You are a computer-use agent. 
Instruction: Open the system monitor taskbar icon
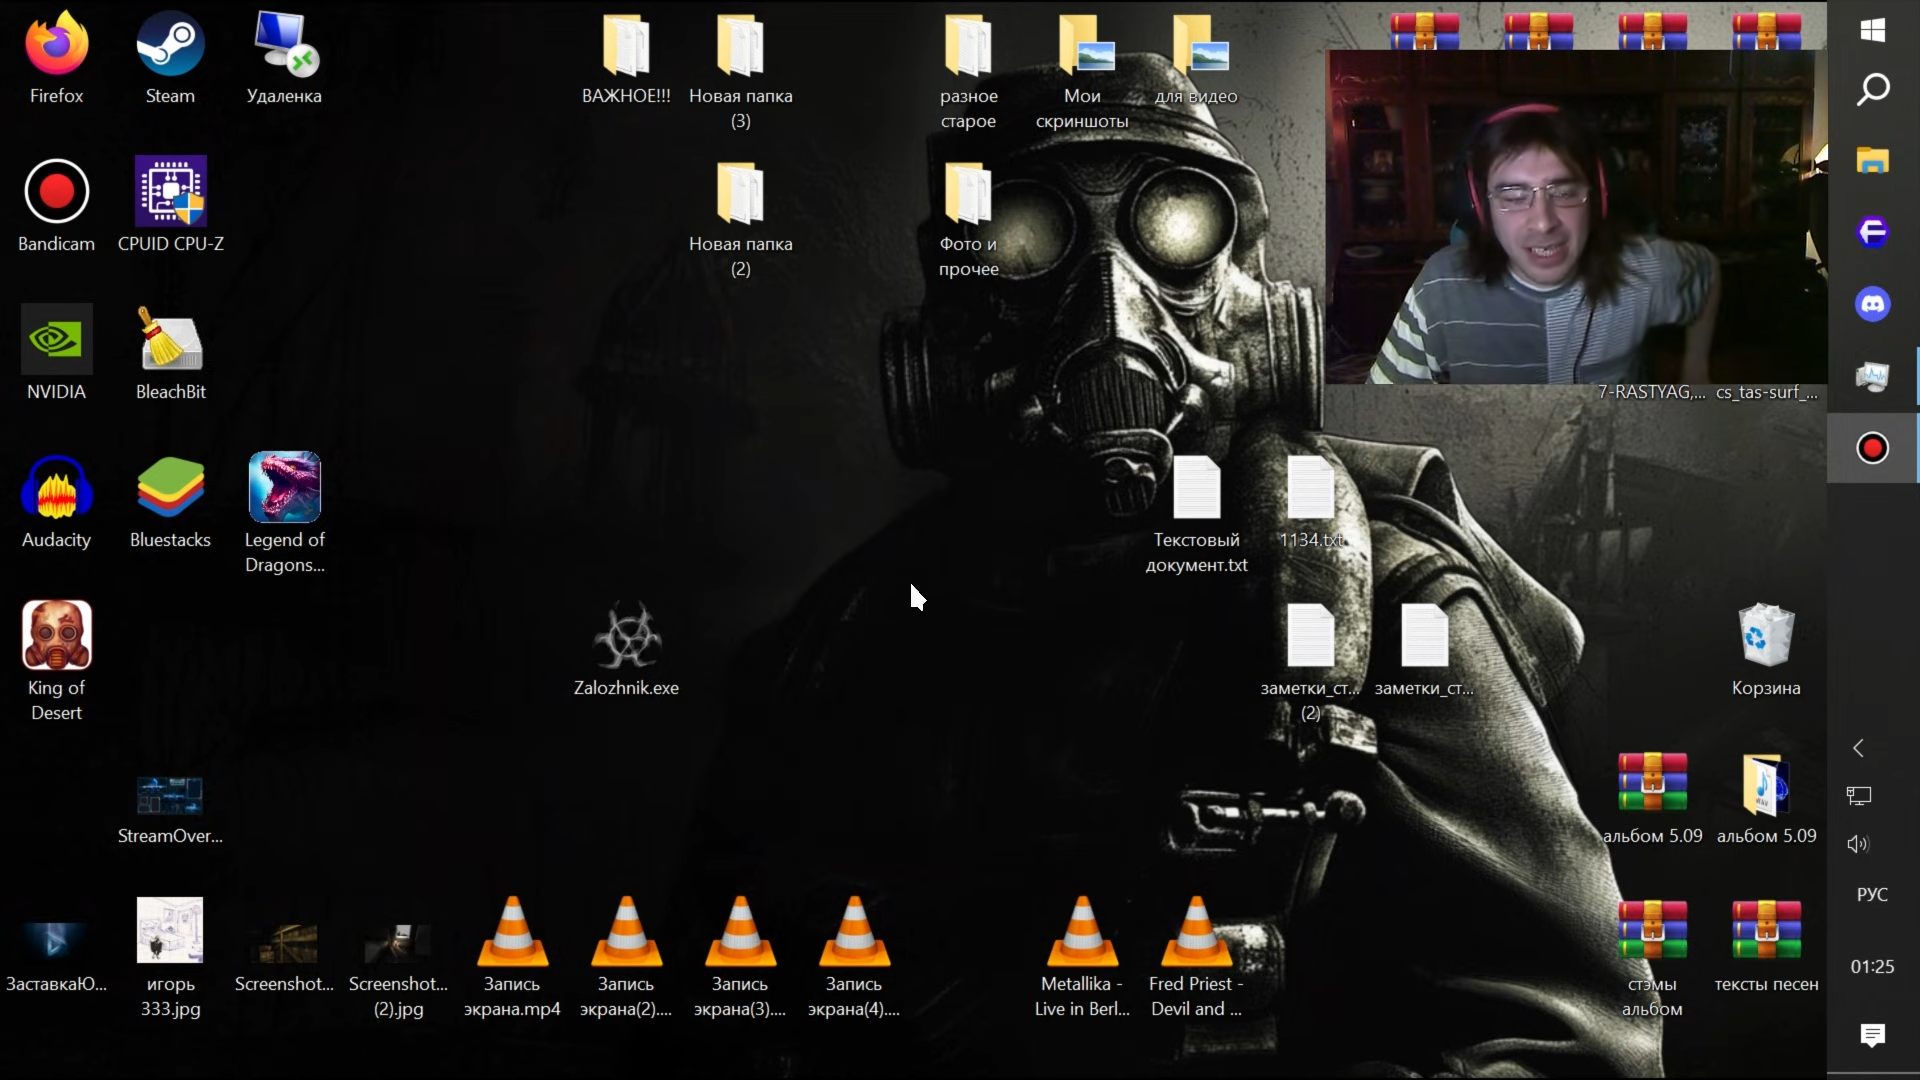tap(1873, 376)
